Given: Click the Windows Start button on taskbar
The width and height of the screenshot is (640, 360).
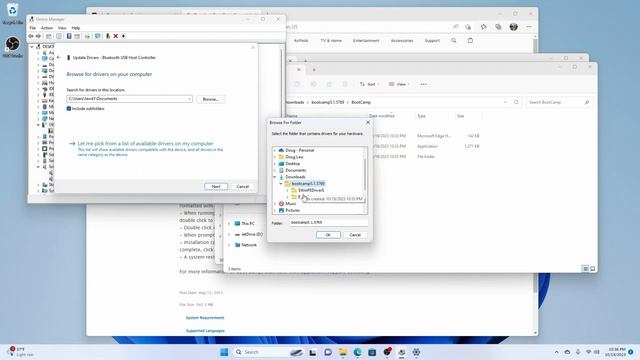Looking at the screenshot, I should 224,352.
